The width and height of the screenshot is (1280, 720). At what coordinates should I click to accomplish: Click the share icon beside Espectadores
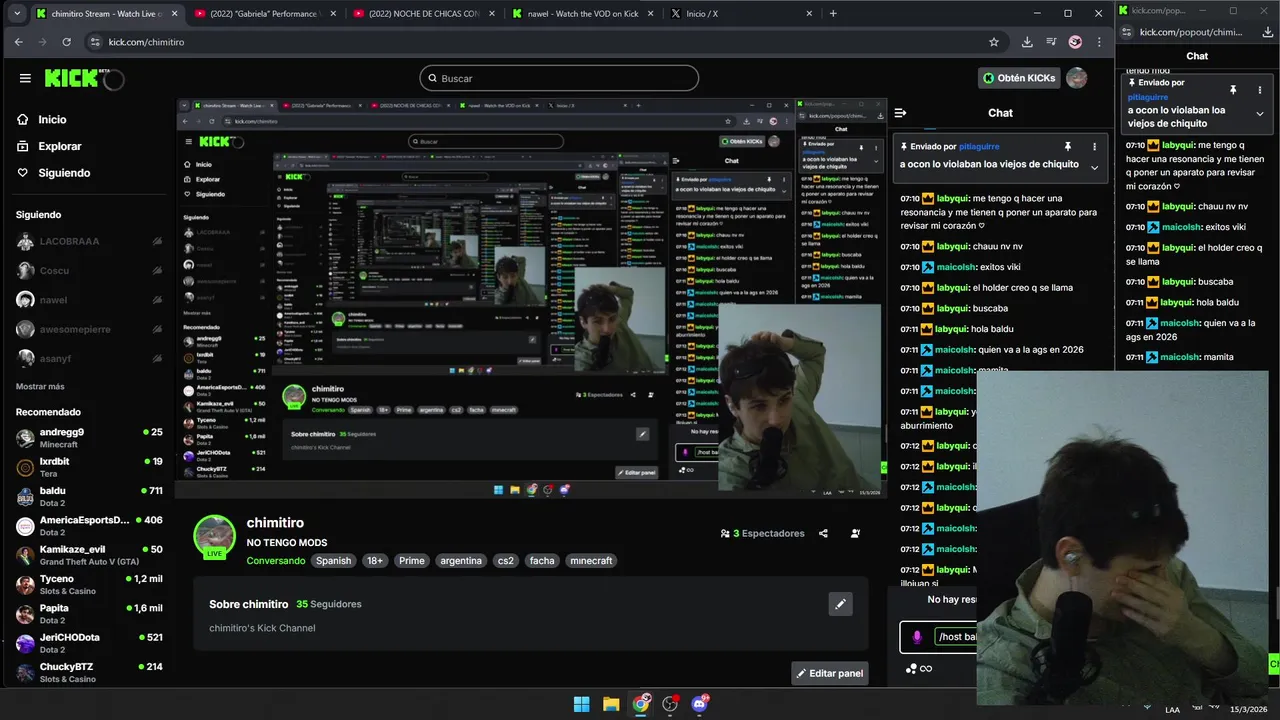pyautogui.click(x=823, y=534)
